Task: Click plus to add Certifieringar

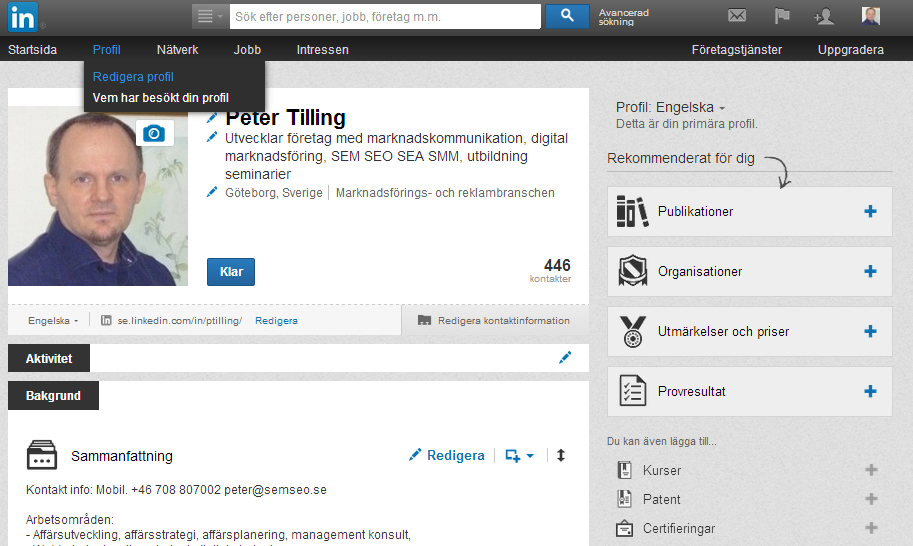Action: pyautogui.click(x=871, y=528)
